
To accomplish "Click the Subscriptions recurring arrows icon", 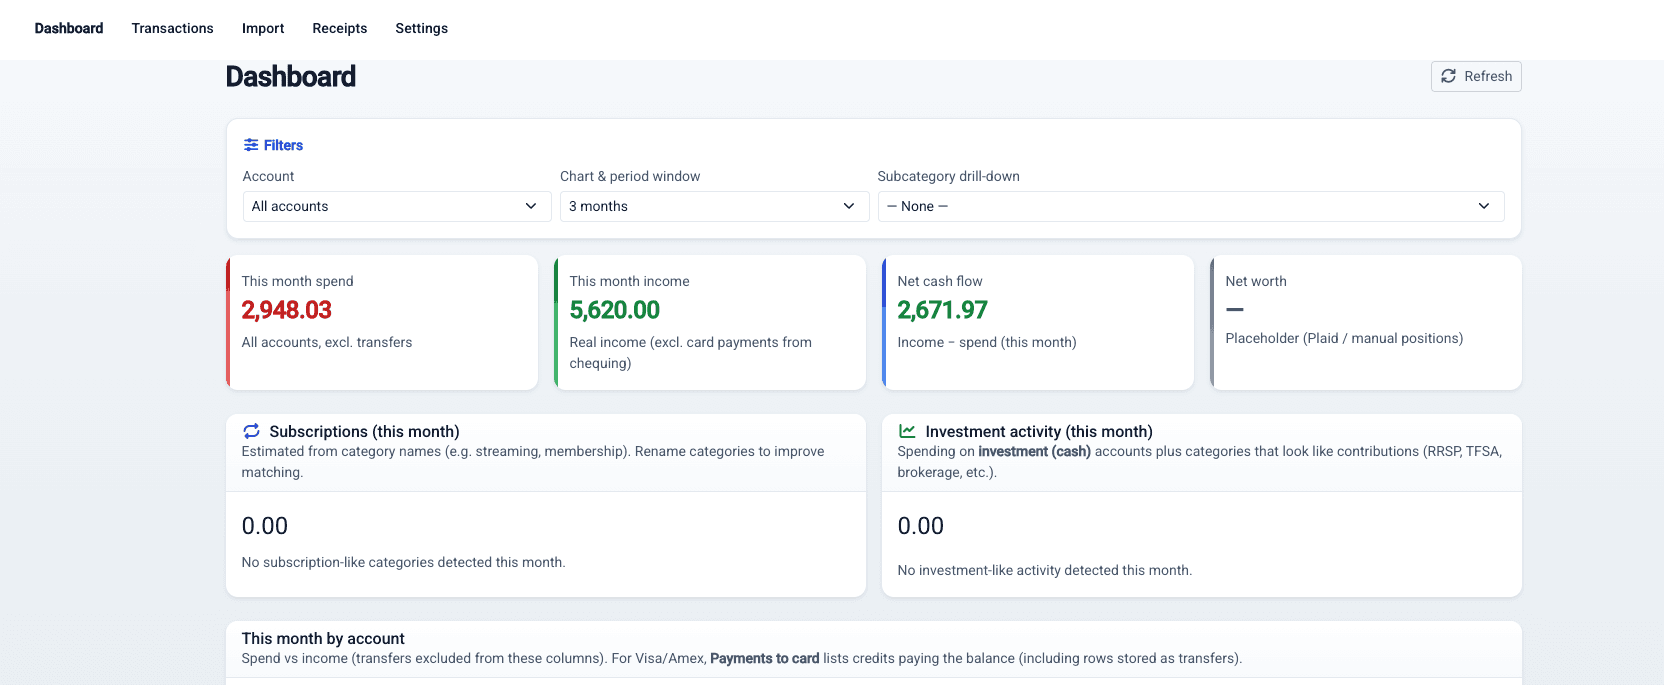I will 251,431.
